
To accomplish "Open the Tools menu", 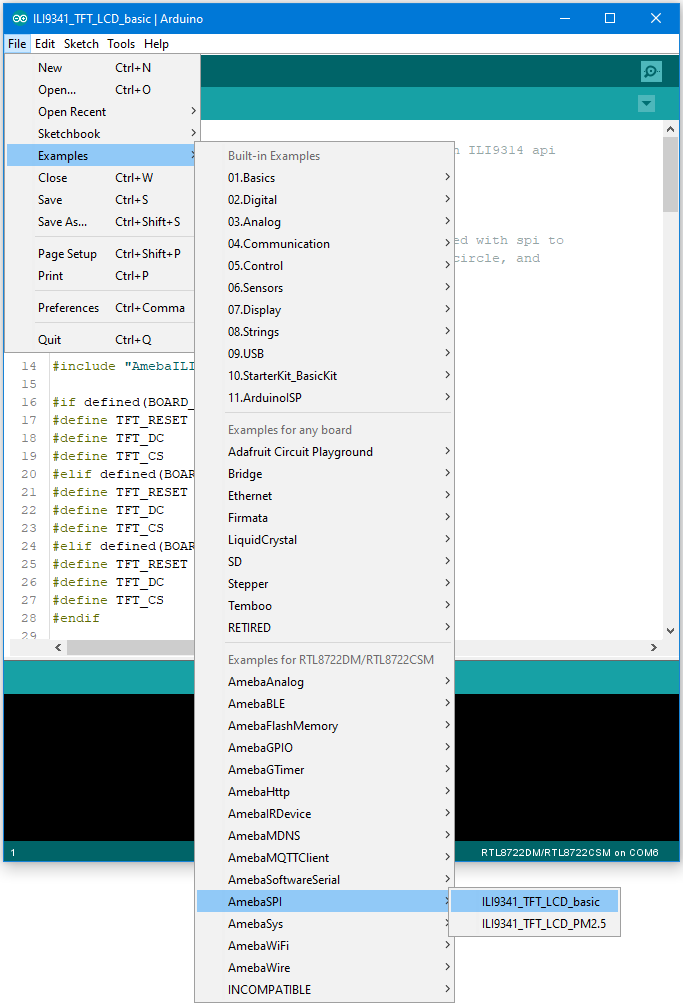I will click(121, 44).
